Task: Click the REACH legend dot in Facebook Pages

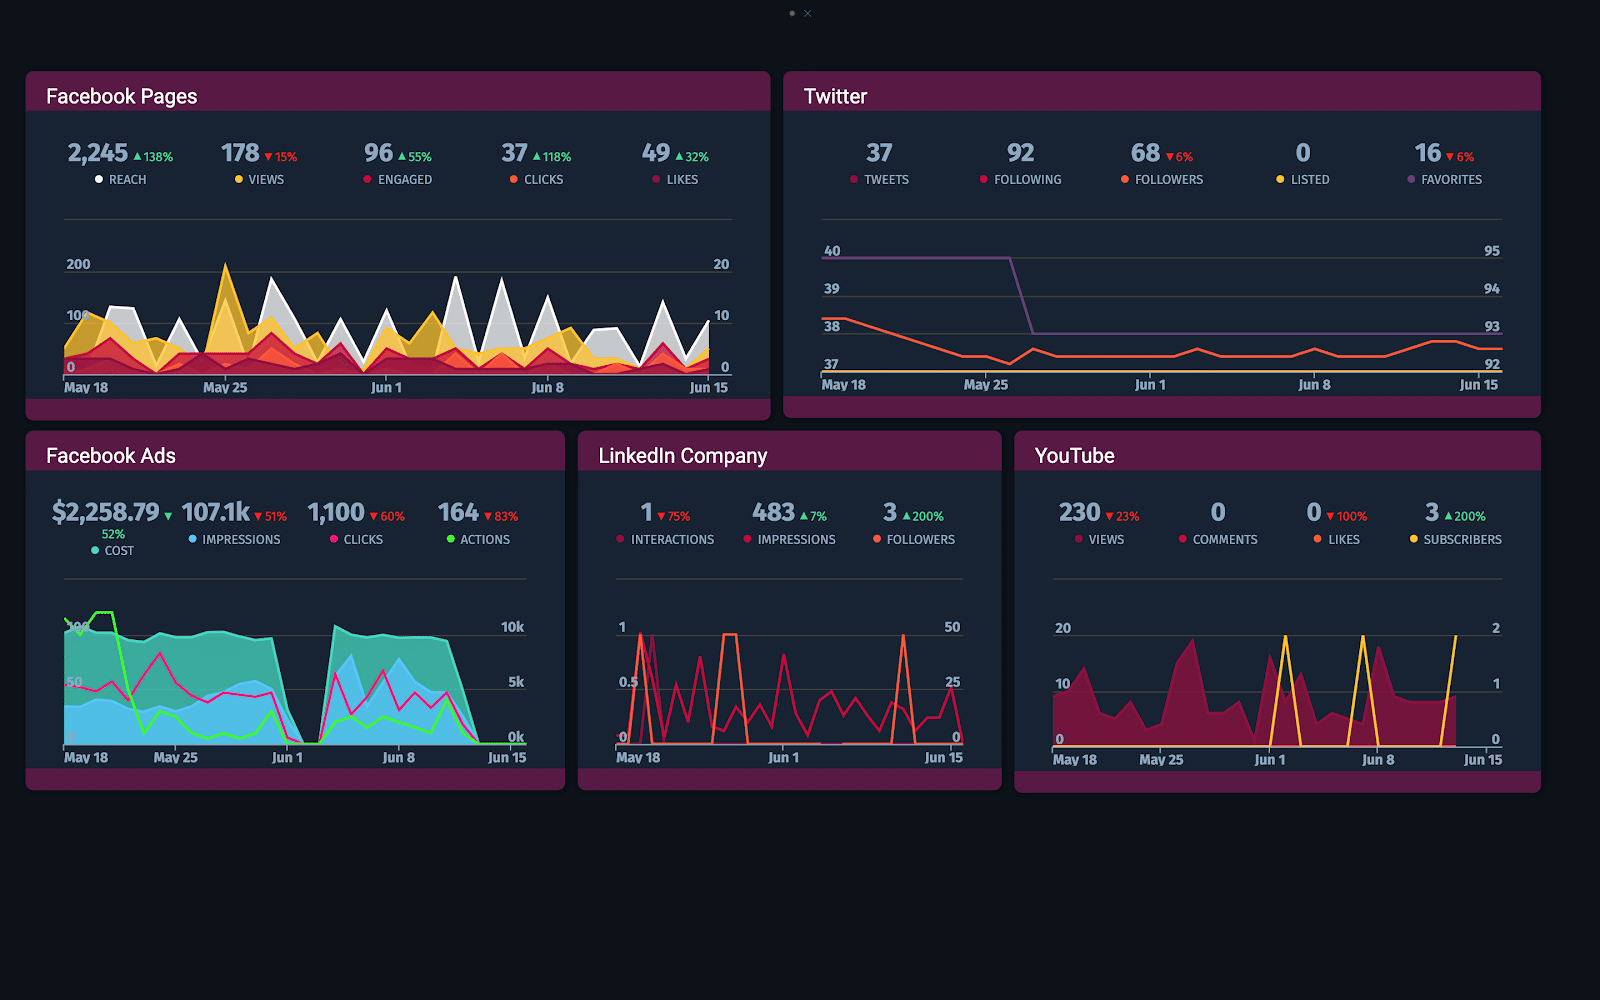Action: [x=98, y=179]
